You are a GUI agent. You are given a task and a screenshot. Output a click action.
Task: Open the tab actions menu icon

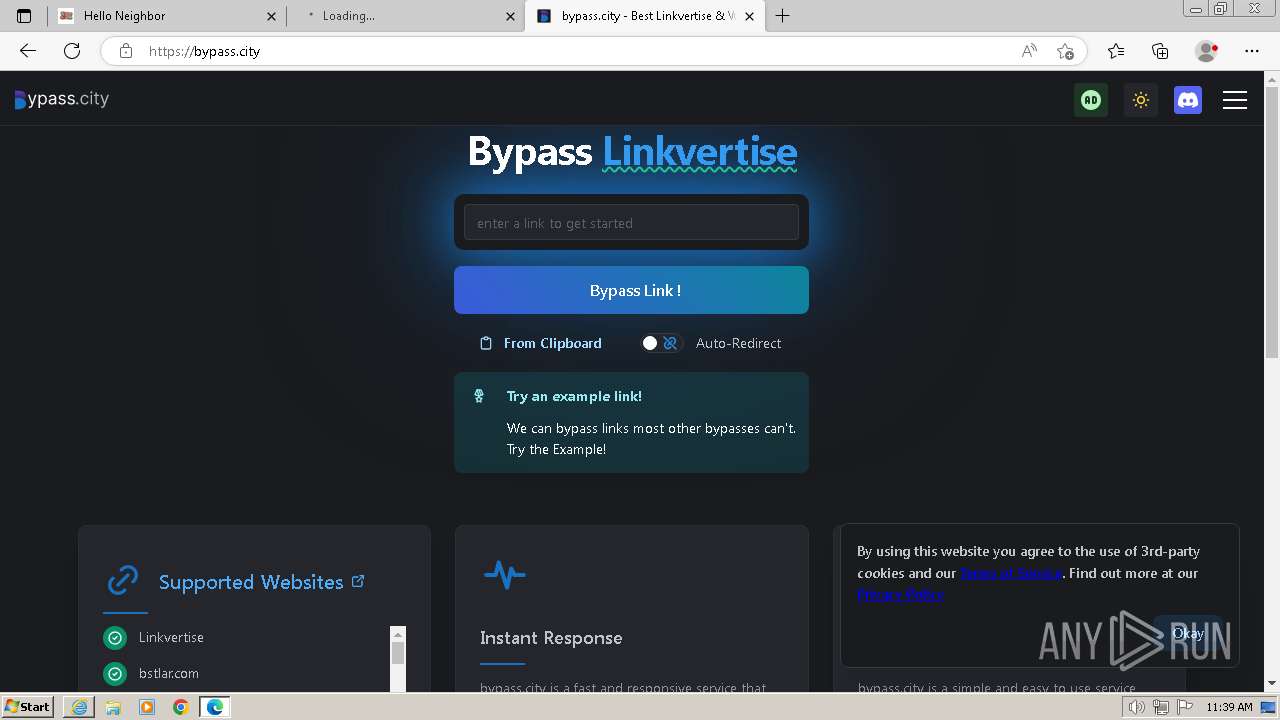point(24,16)
